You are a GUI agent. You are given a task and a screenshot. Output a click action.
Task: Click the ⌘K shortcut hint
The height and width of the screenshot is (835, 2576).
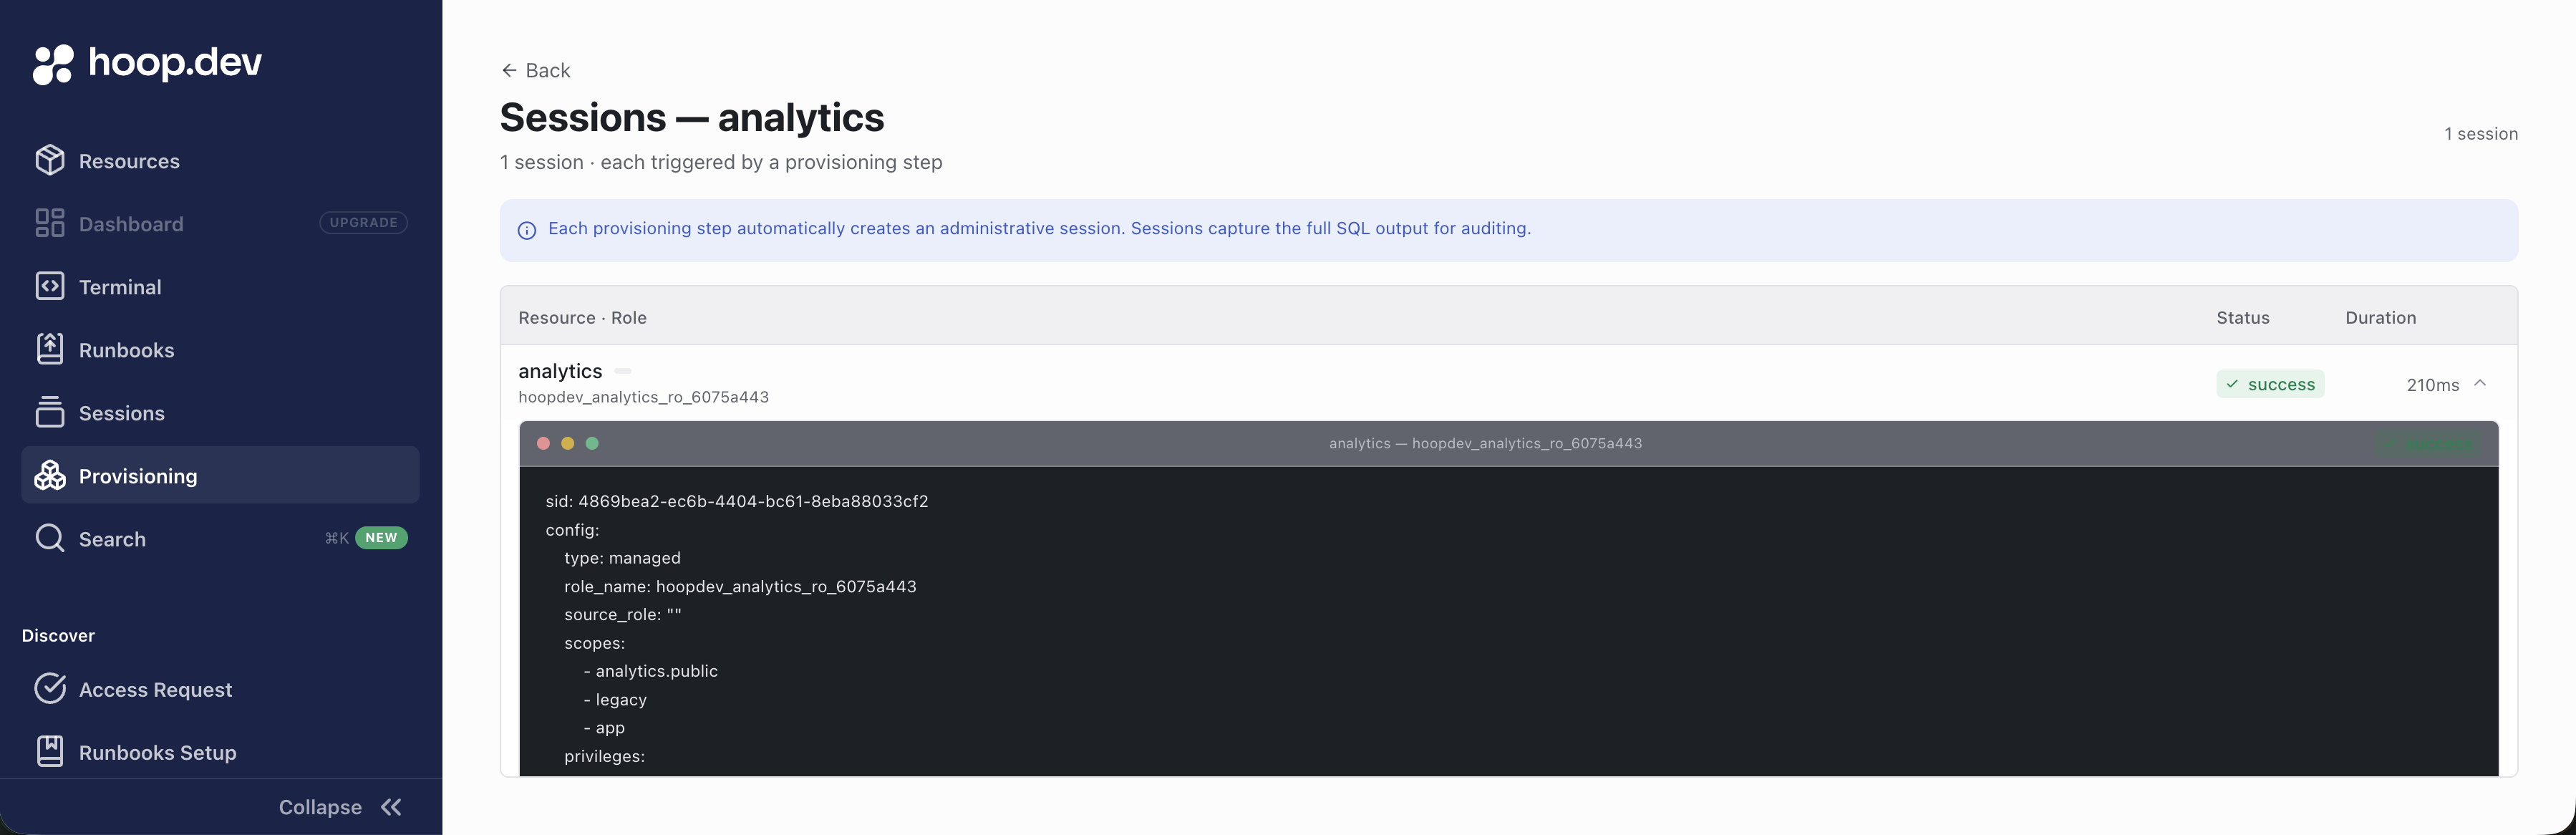337,538
